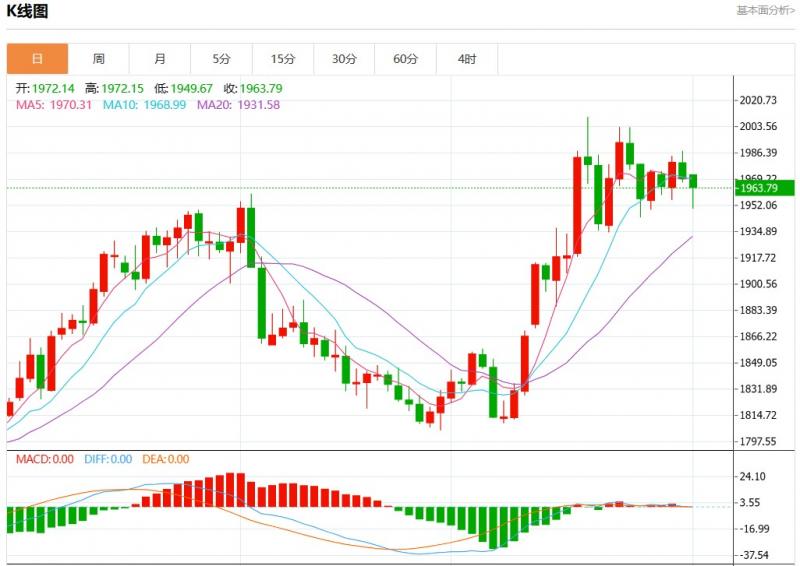Viewport: 800px width, 566px height.
Task: Click the 2020.73 price axis label
Action: [x=757, y=101]
